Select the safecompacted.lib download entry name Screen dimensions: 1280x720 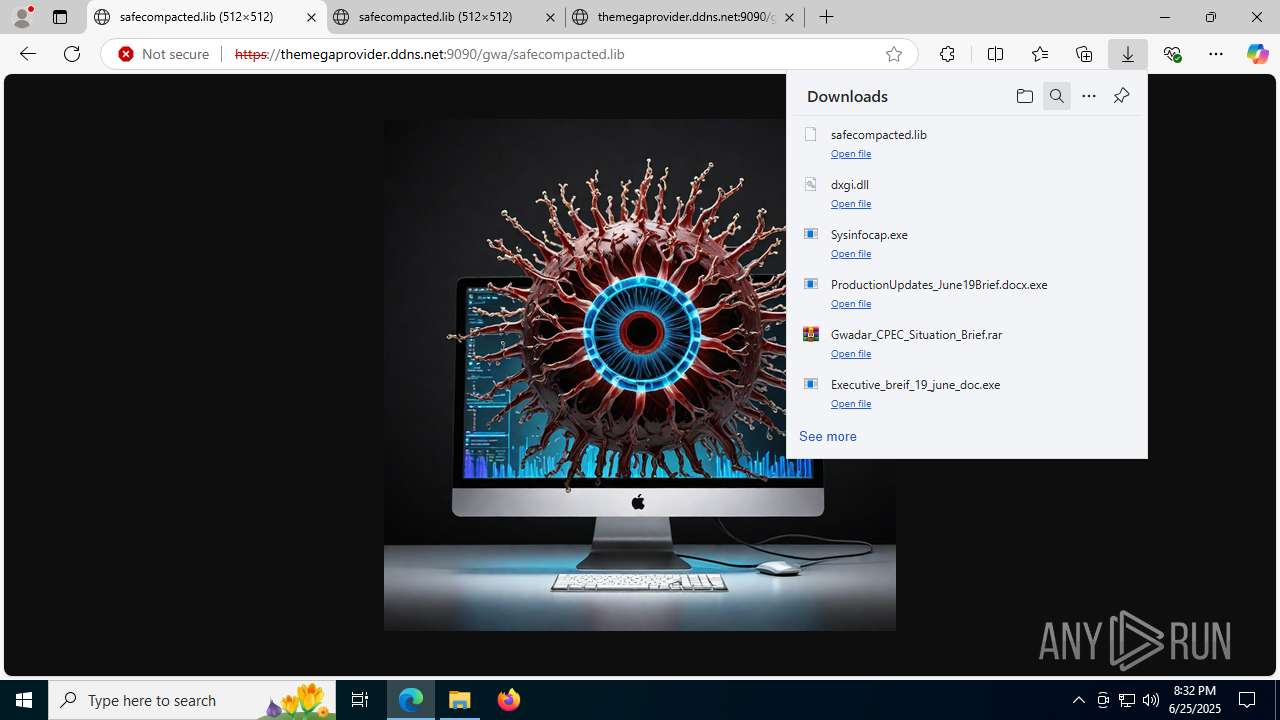(879, 134)
